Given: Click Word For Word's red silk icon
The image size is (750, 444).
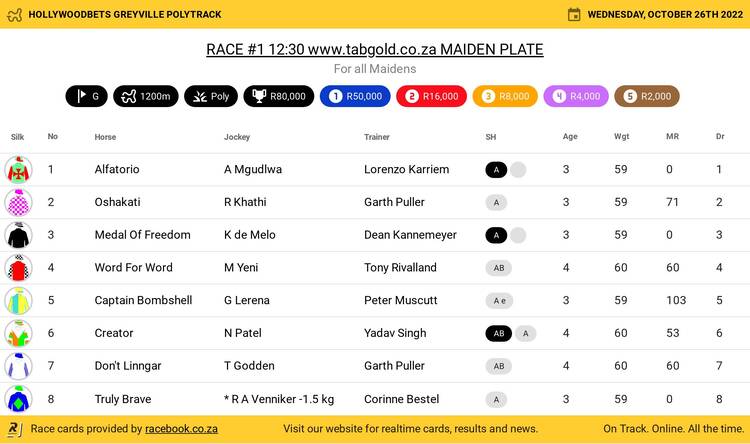Looking at the screenshot, I should (x=18, y=268).
